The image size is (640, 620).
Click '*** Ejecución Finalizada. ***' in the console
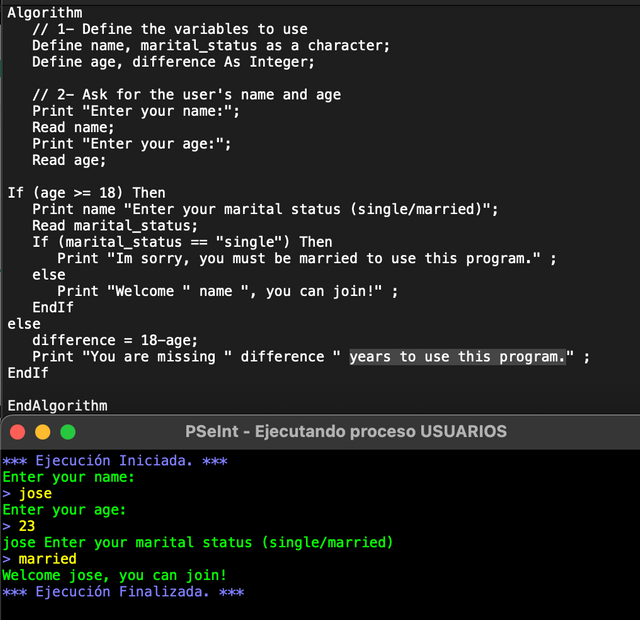coord(123,592)
